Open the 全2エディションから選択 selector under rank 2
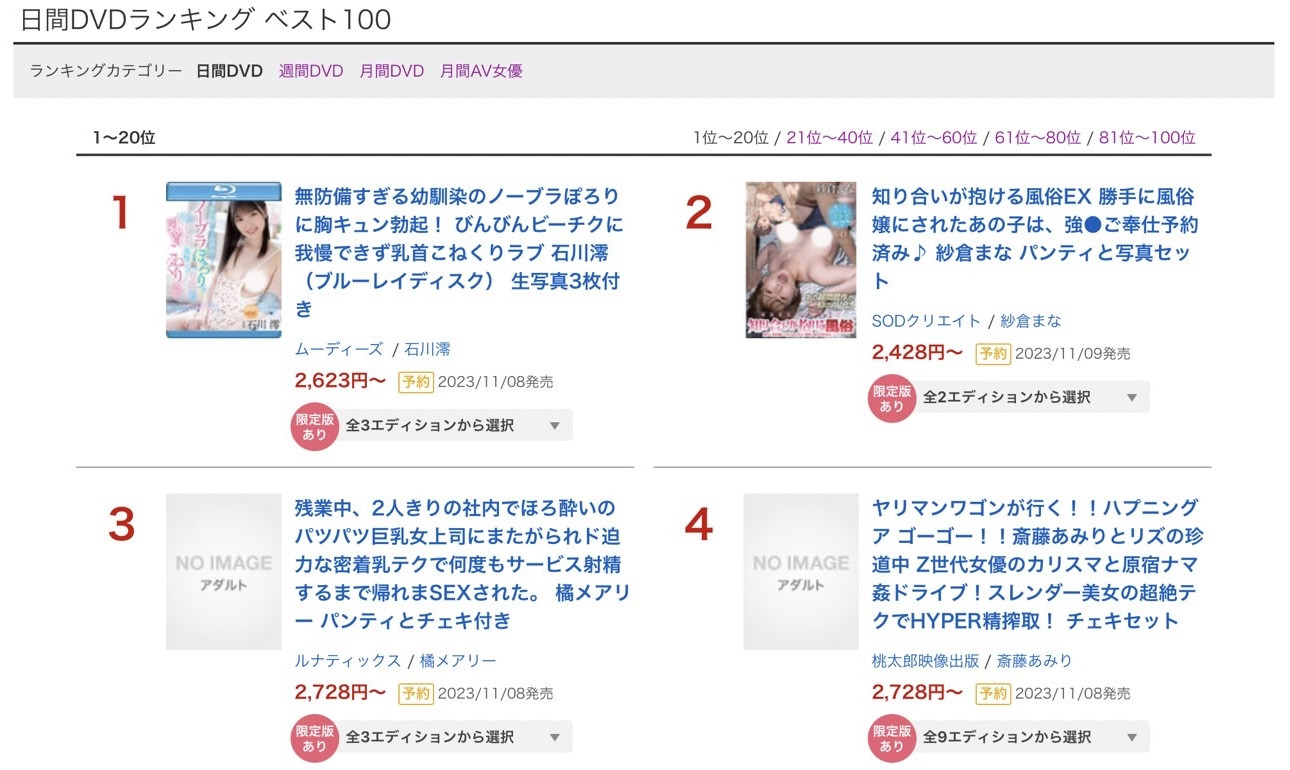The height and width of the screenshot is (770, 1290). click(x=1032, y=396)
